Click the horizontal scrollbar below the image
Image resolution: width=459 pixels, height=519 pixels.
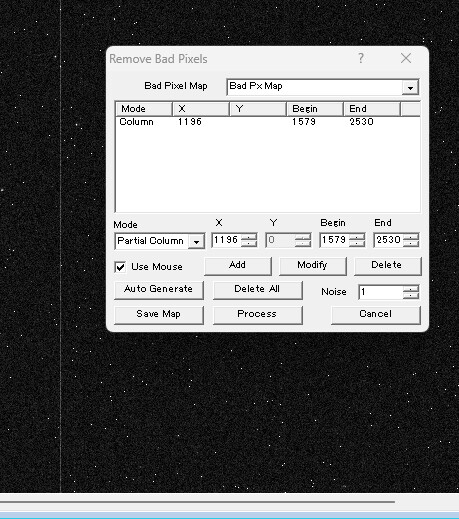(197, 501)
